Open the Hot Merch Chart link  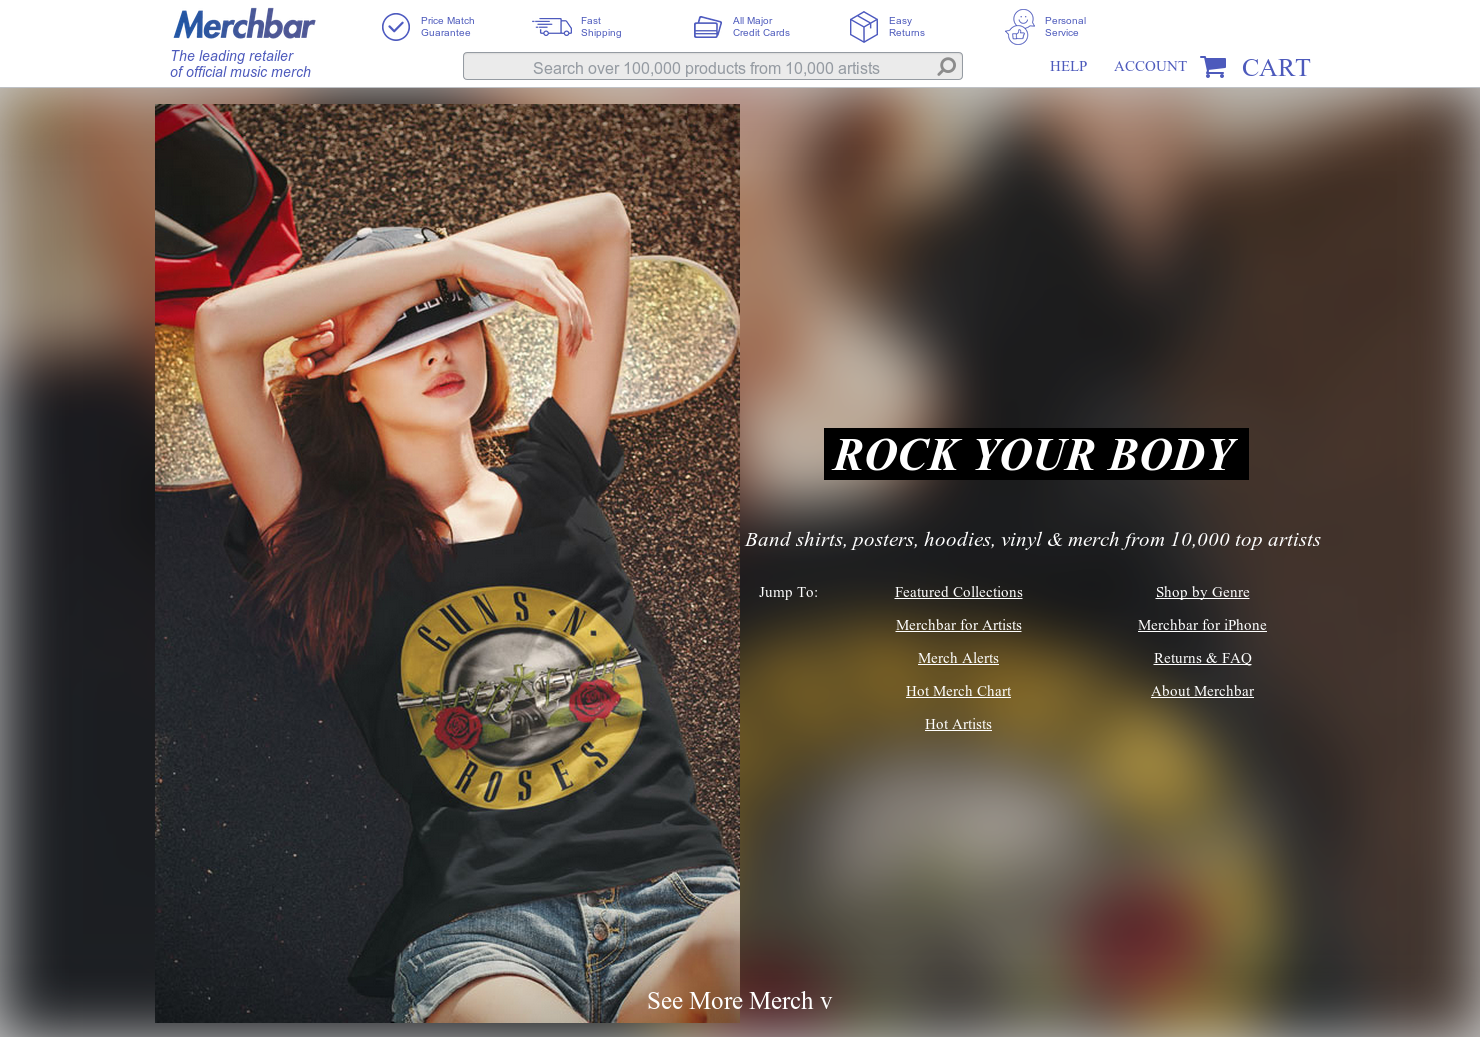coord(958,691)
